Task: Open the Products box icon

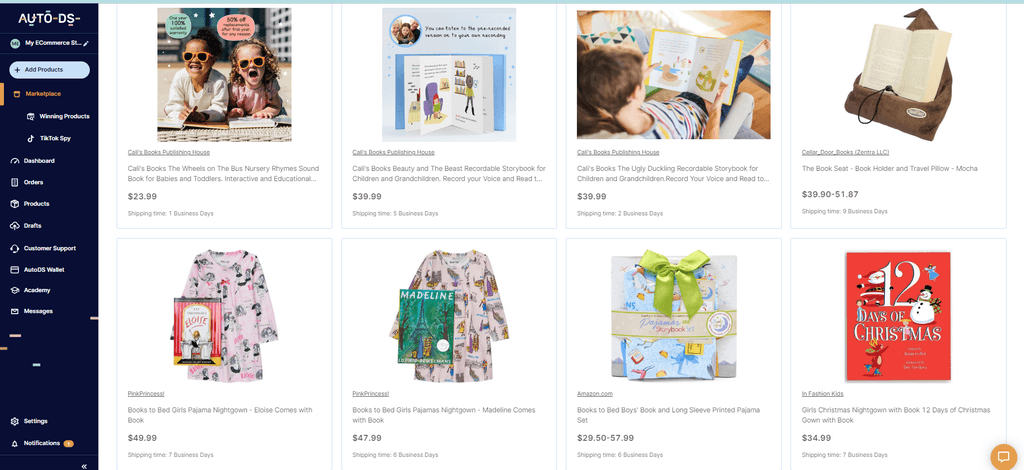Action: [x=14, y=204]
